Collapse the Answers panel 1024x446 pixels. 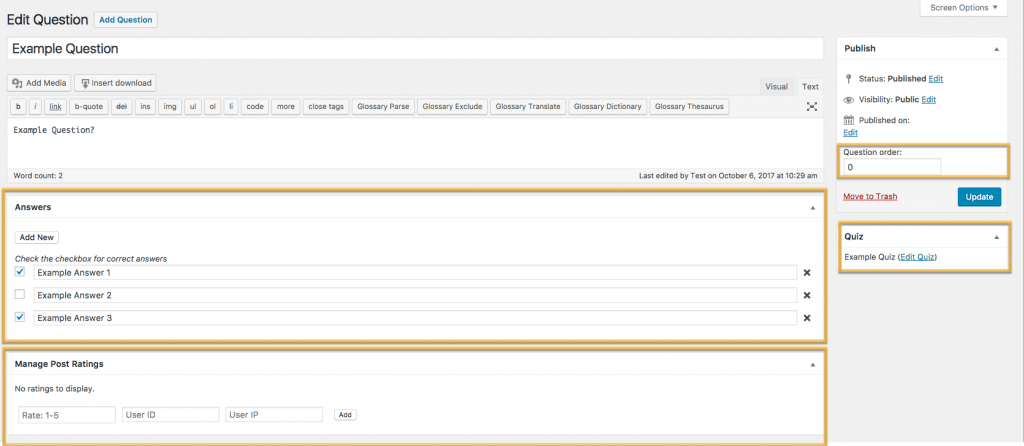[812, 208]
